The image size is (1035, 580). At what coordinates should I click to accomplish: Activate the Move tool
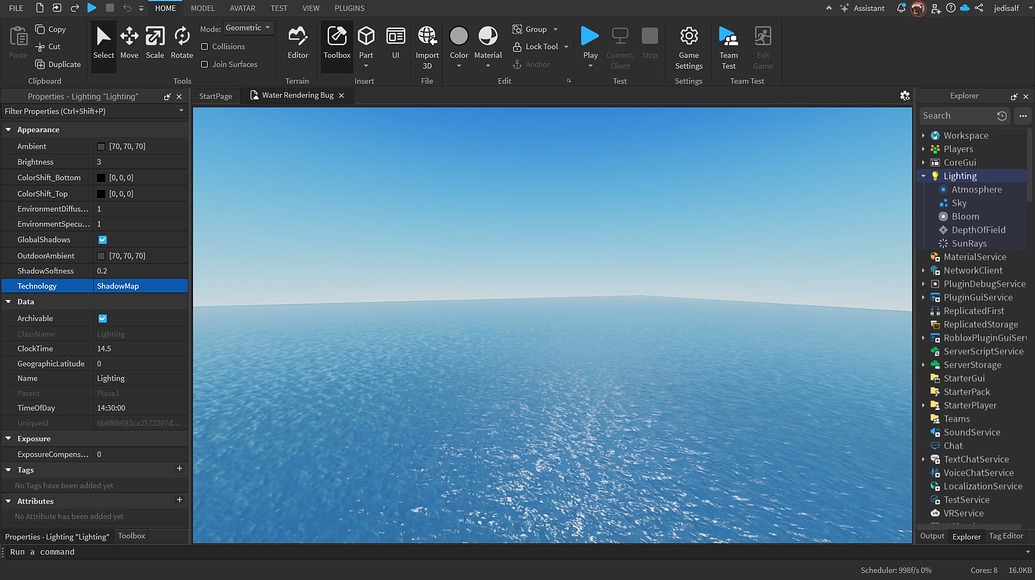coord(129,44)
